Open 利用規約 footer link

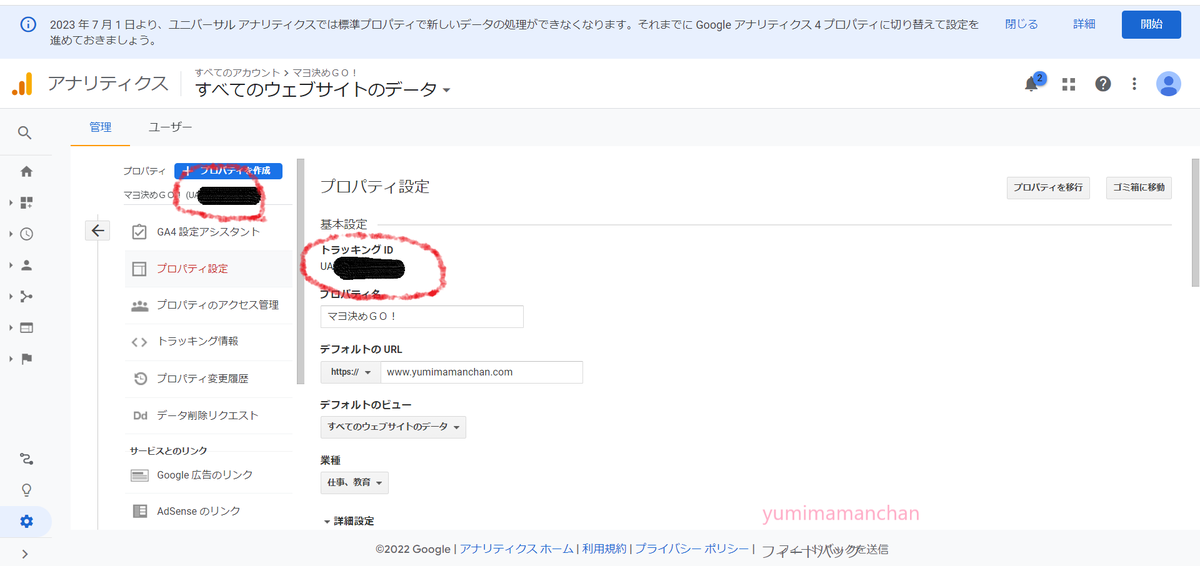pos(604,549)
